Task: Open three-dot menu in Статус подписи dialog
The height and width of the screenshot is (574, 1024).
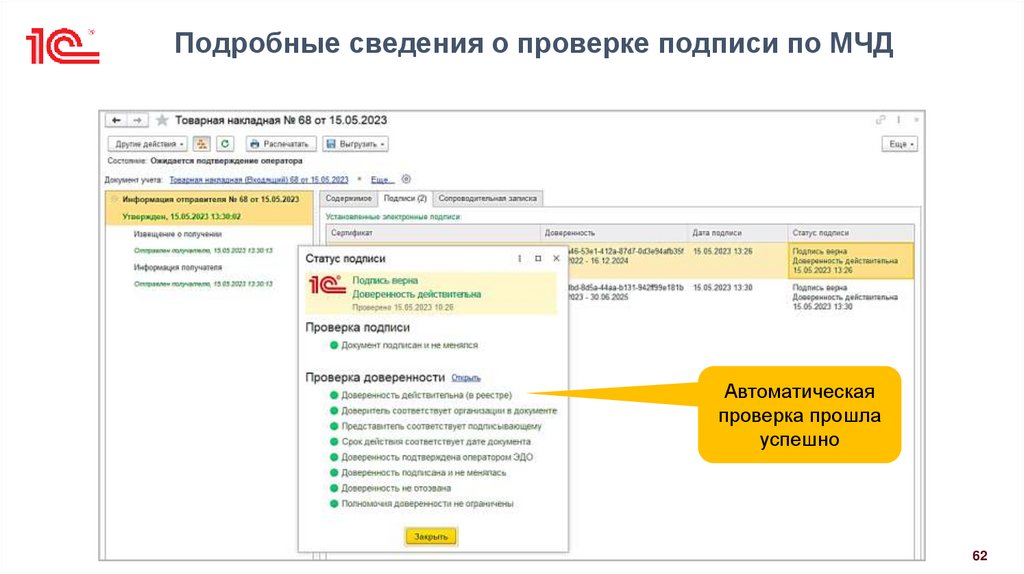Action: pyautogui.click(x=520, y=259)
